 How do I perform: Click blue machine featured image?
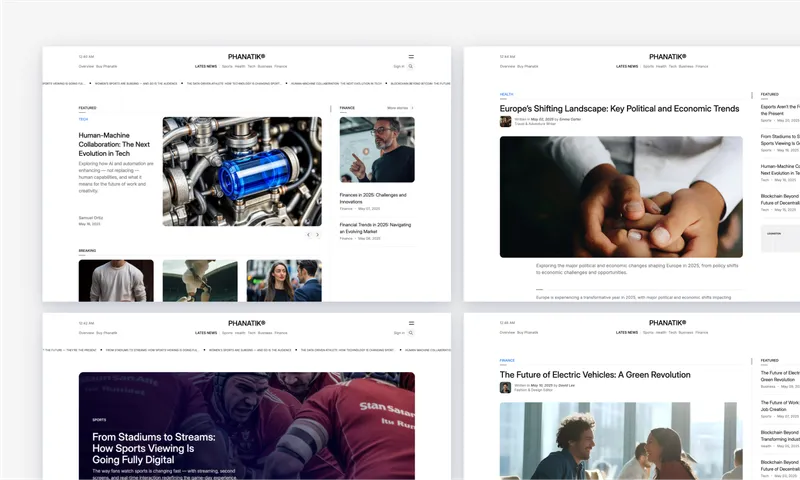242,170
